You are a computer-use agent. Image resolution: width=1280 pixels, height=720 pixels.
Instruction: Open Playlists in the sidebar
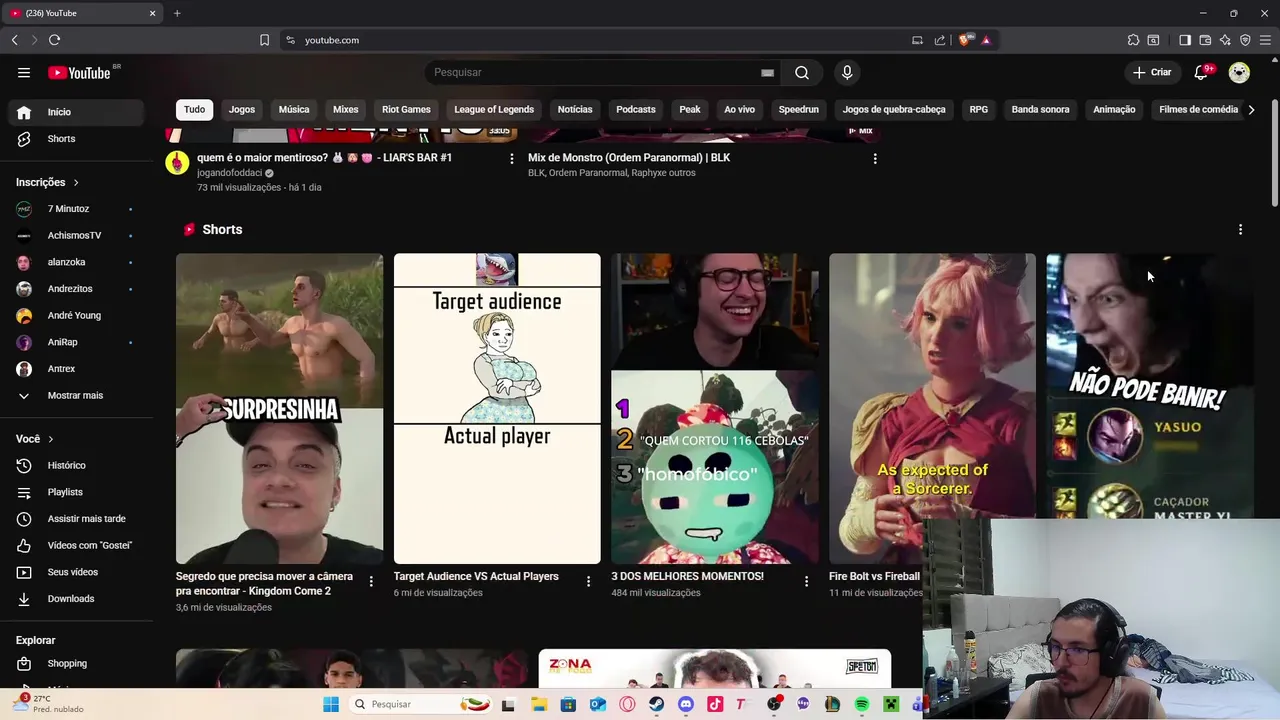pyautogui.click(x=78, y=492)
